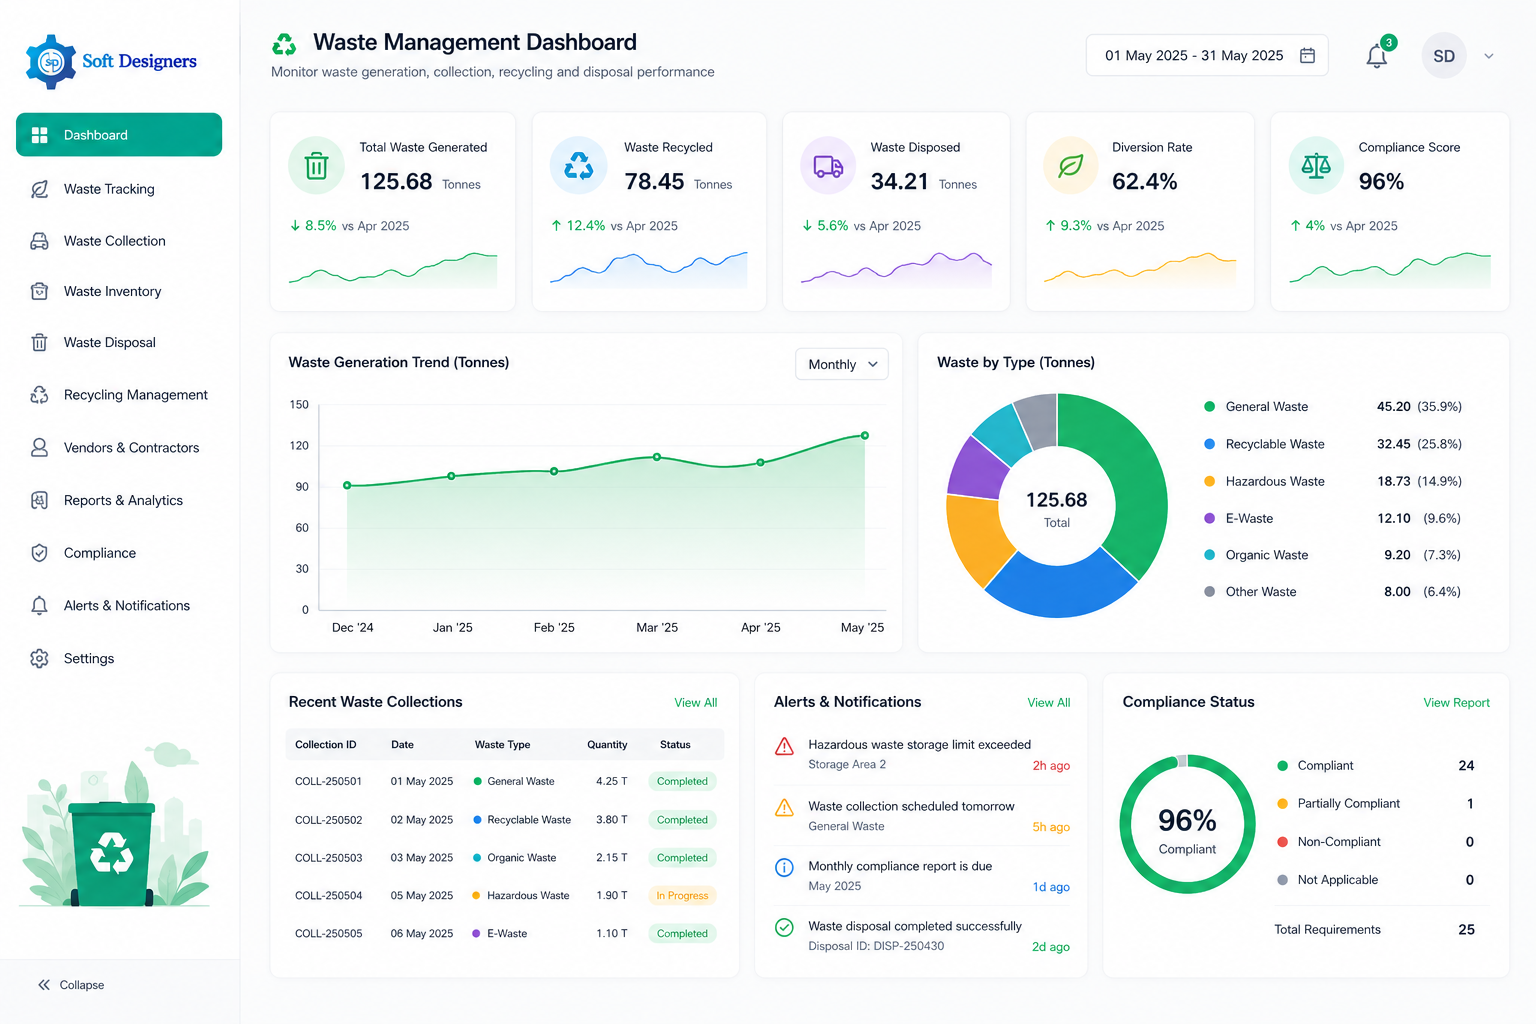Click the Settings gear icon in sidebar
The height and width of the screenshot is (1024, 1536).
pos(40,658)
